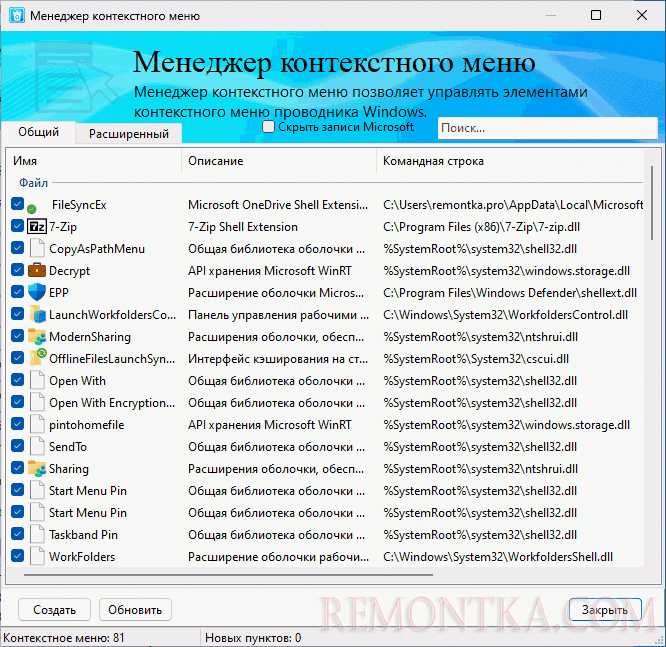The height and width of the screenshot is (647, 666).
Task: Disable the Taskband Pin checkbox
Action: pos(17,534)
